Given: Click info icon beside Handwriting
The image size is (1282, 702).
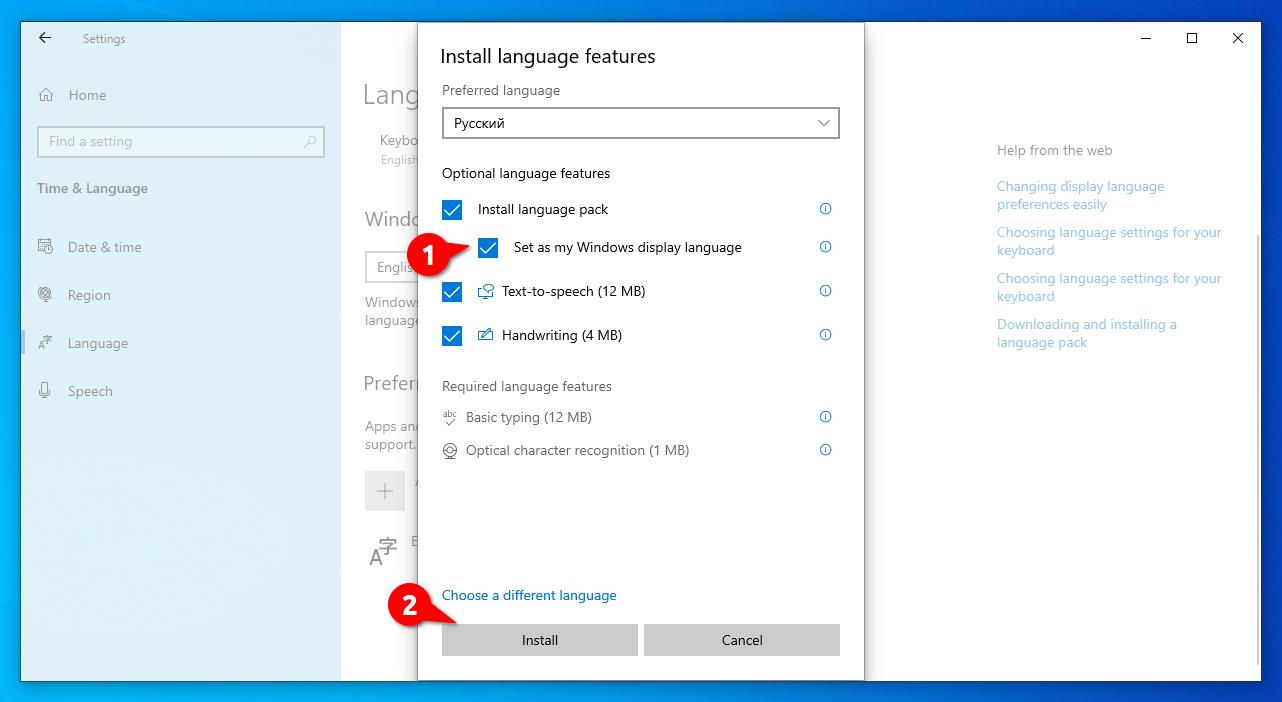Looking at the screenshot, I should [825, 335].
